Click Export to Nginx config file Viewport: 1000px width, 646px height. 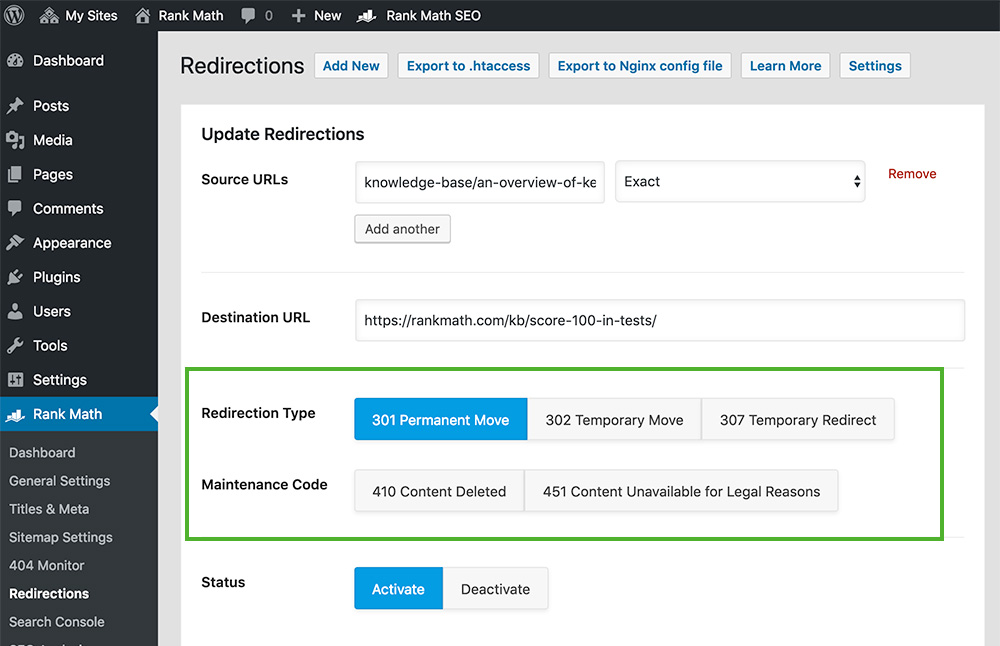coord(640,66)
